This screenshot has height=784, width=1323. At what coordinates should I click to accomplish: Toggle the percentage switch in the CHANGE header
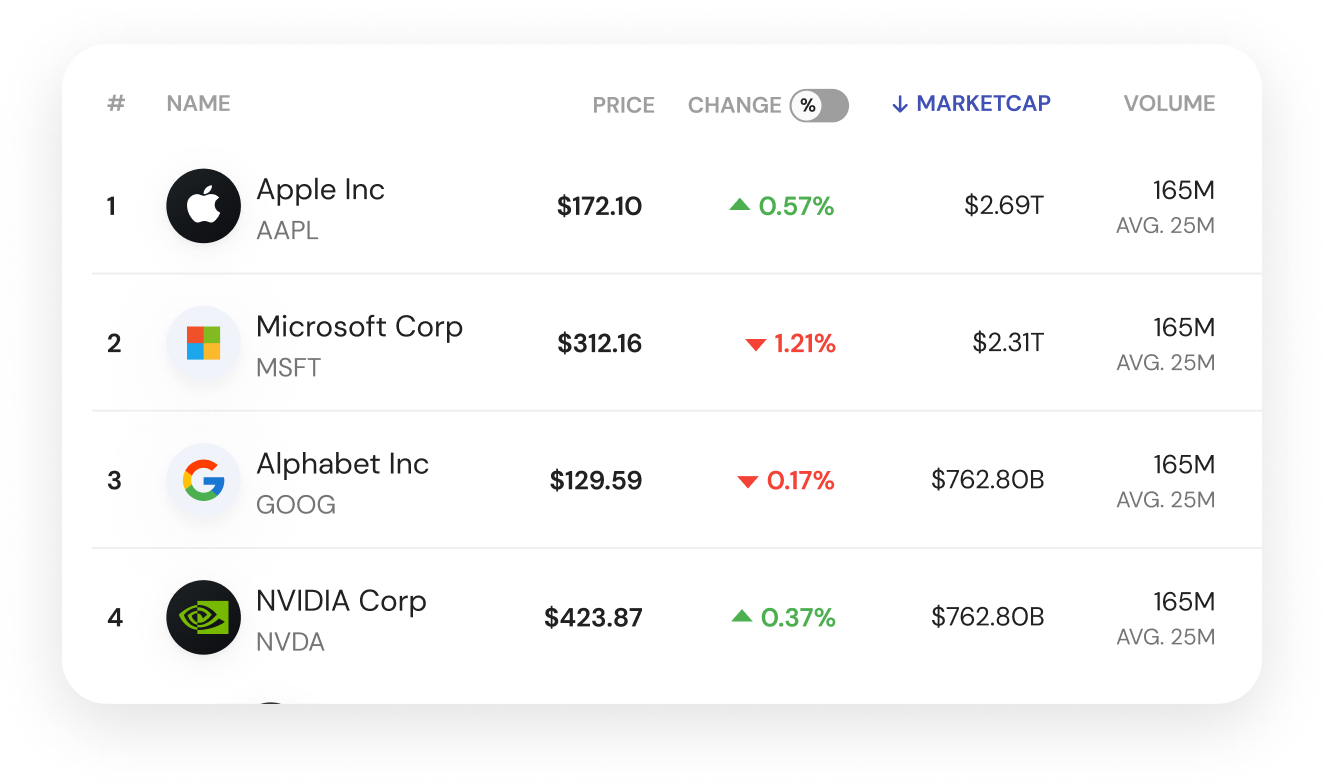[820, 105]
